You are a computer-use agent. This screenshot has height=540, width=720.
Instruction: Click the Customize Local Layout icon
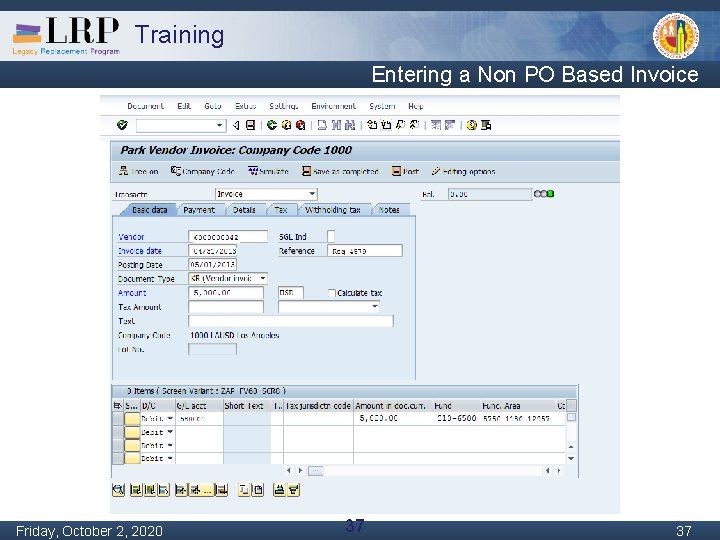[x=486, y=125]
